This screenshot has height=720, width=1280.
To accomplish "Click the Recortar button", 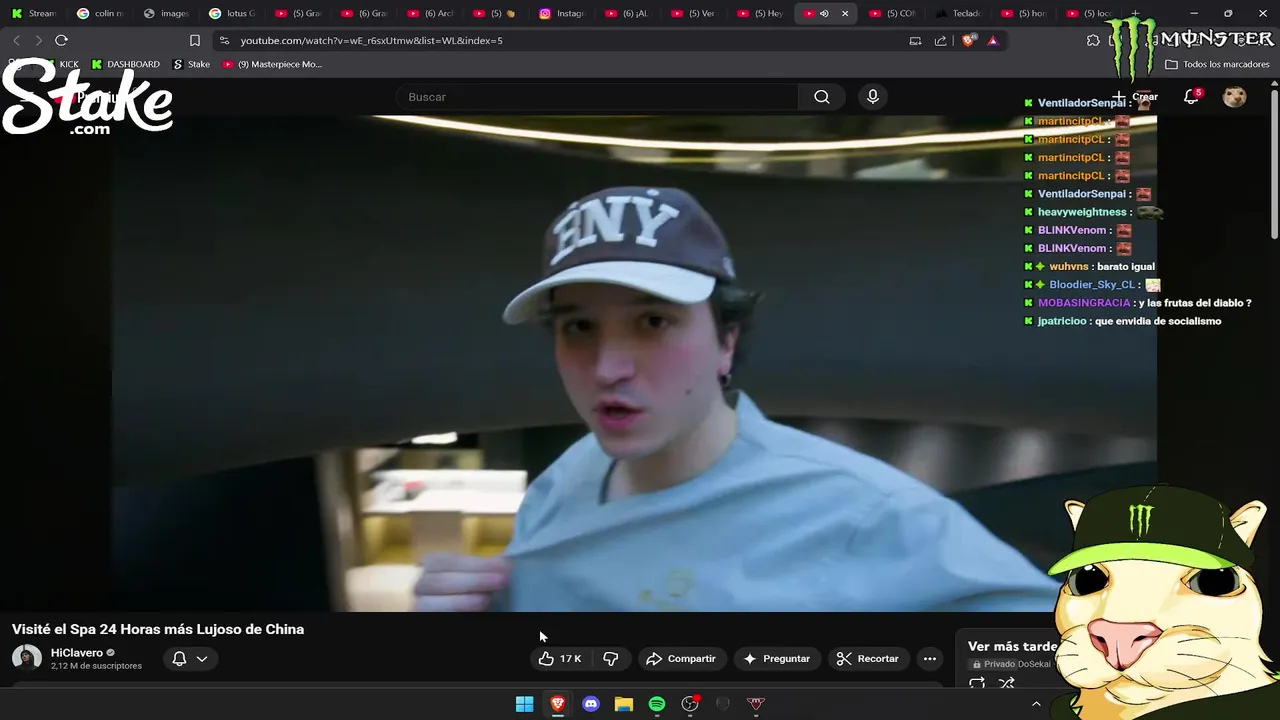I will [868, 658].
